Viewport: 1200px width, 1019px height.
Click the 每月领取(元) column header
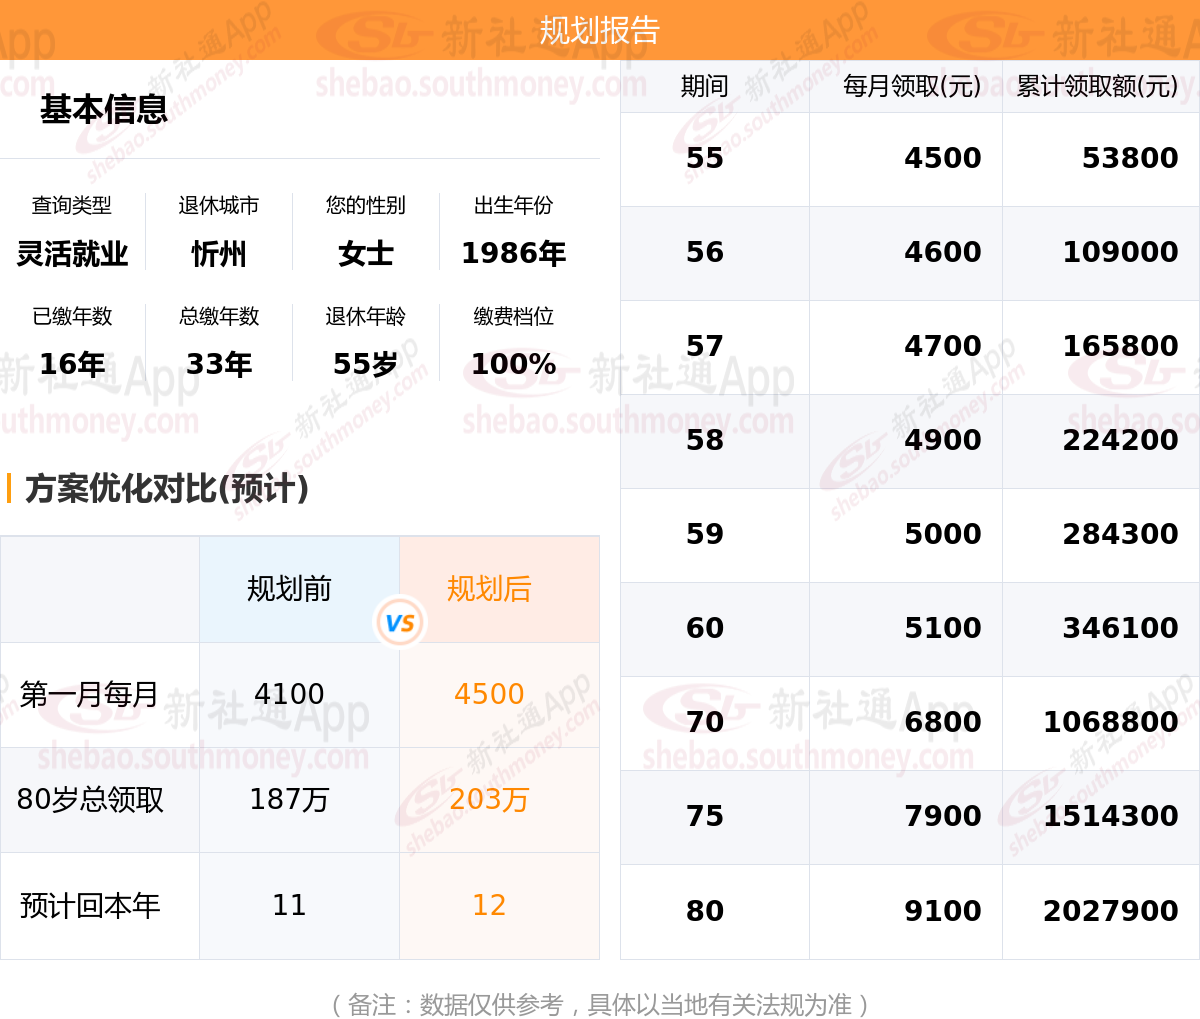click(912, 86)
